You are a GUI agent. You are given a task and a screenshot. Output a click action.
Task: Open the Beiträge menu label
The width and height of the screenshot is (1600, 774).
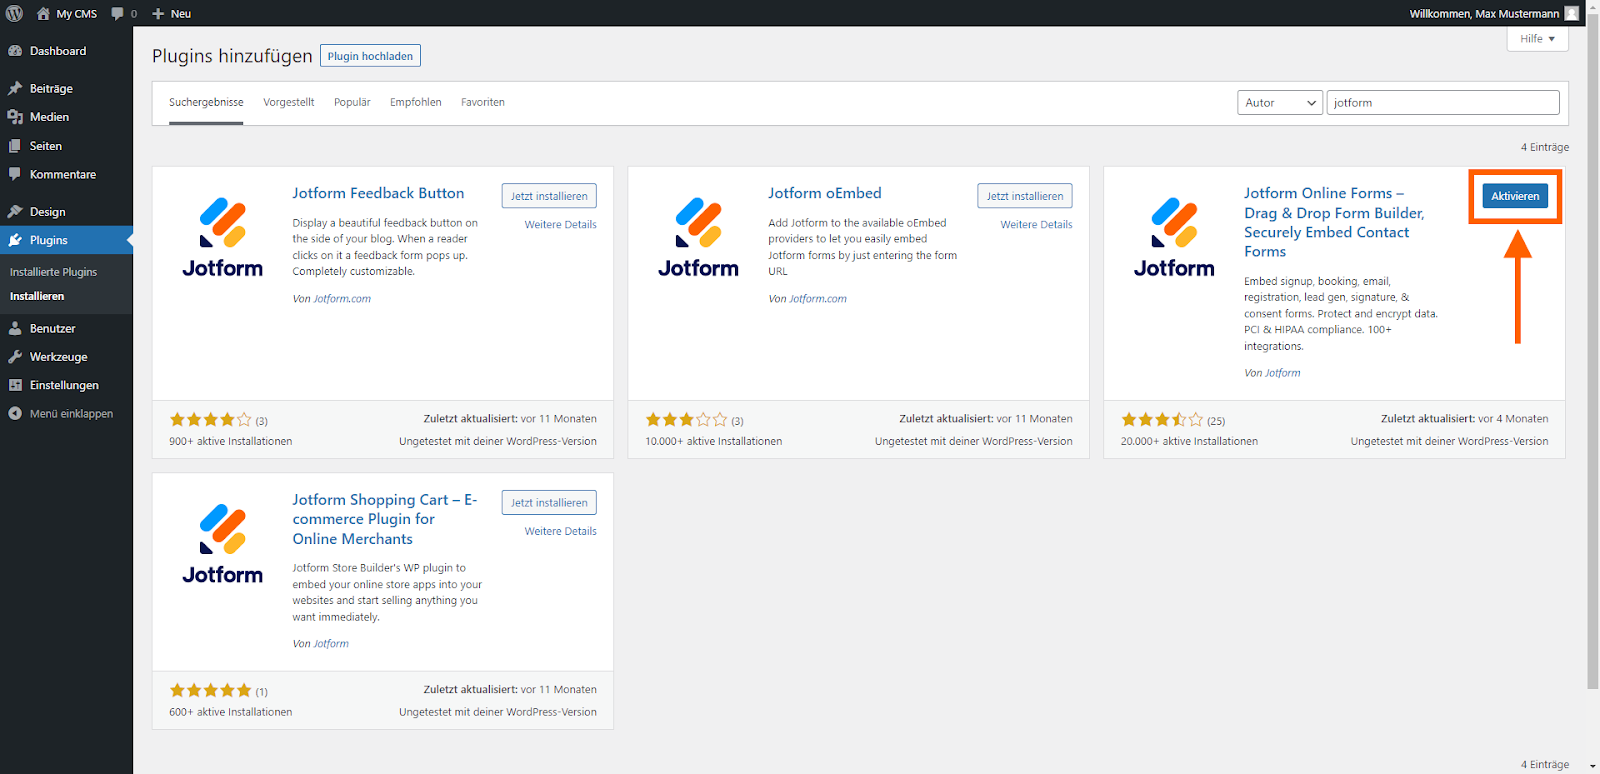click(x=51, y=89)
